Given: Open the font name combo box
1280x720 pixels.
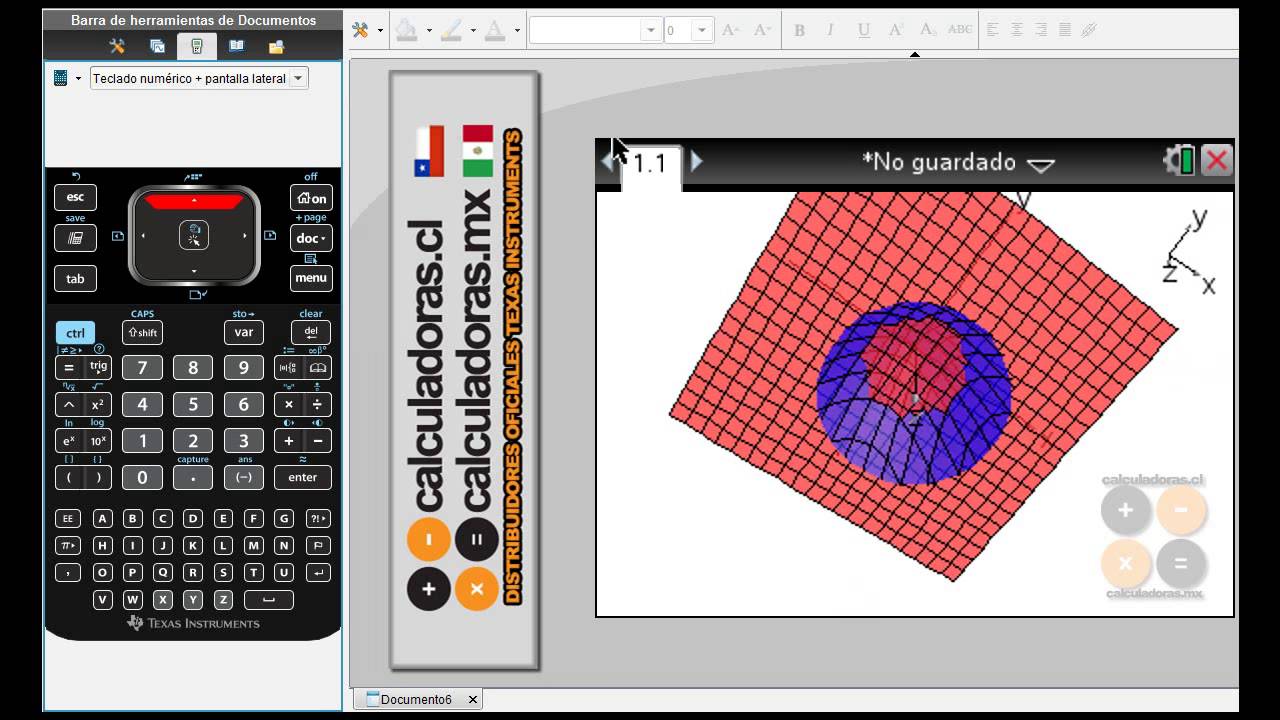Looking at the screenshot, I should [x=595, y=30].
